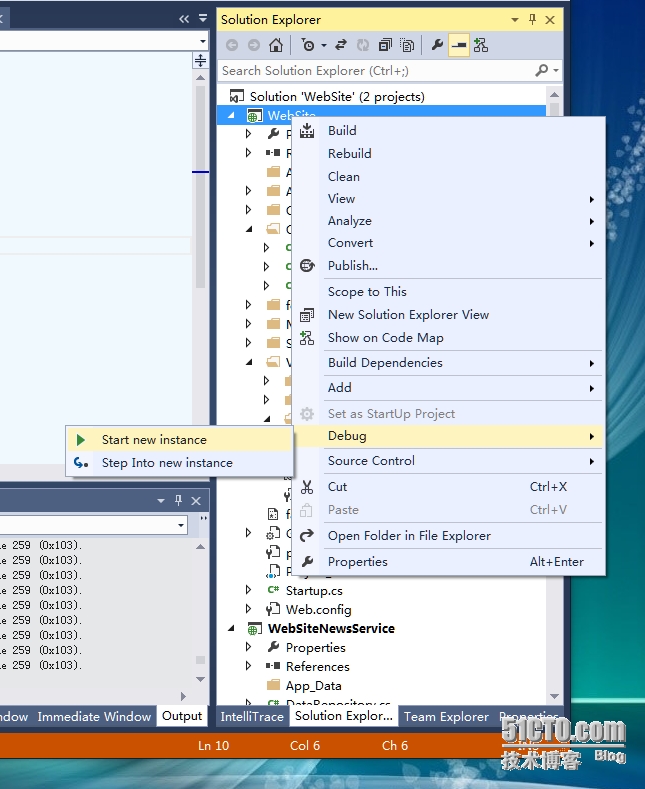Viewport: 645px width, 789px height.
Task: Open Output source combo box dropdown
Action: click(181, 525)
